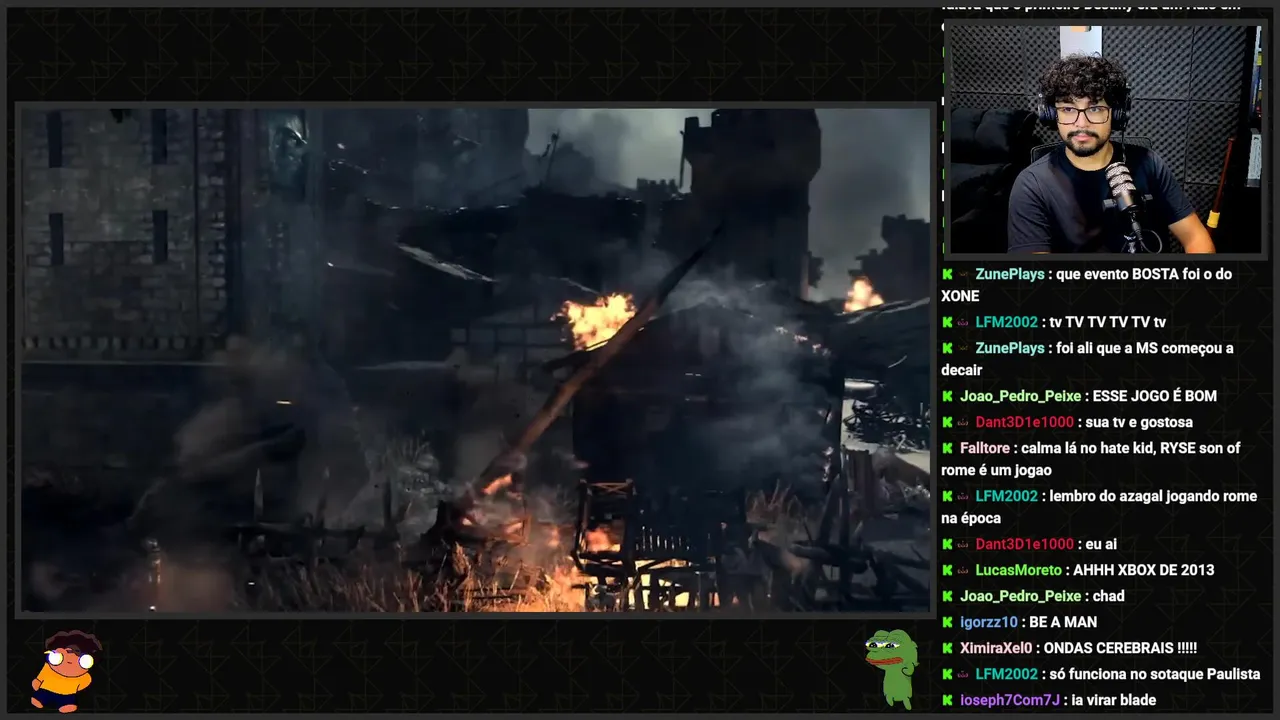The image size is (1280, 720).
Task: Open igorzz10 username in chat
Action: click(x=989, y=622)
